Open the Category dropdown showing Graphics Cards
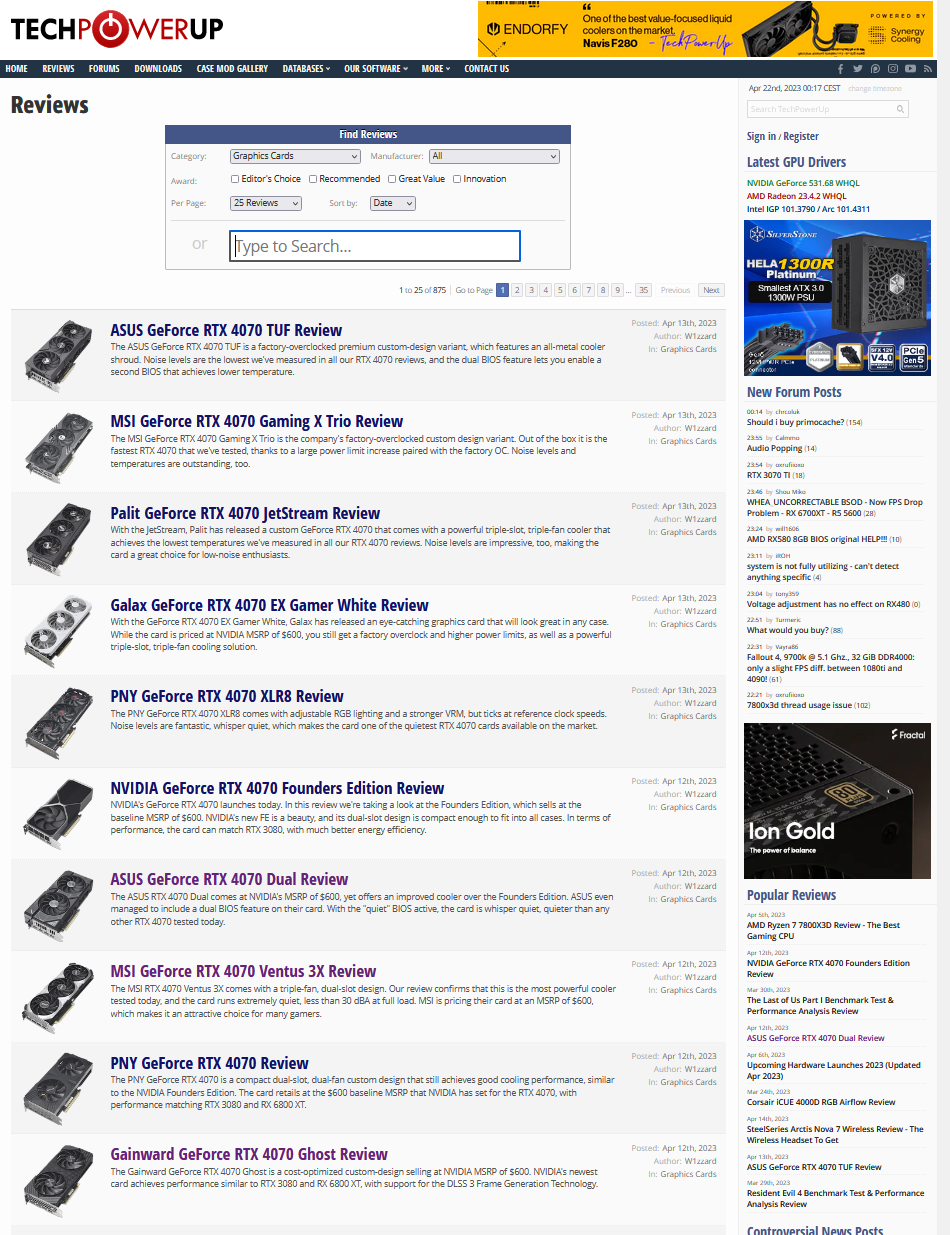 295,156
